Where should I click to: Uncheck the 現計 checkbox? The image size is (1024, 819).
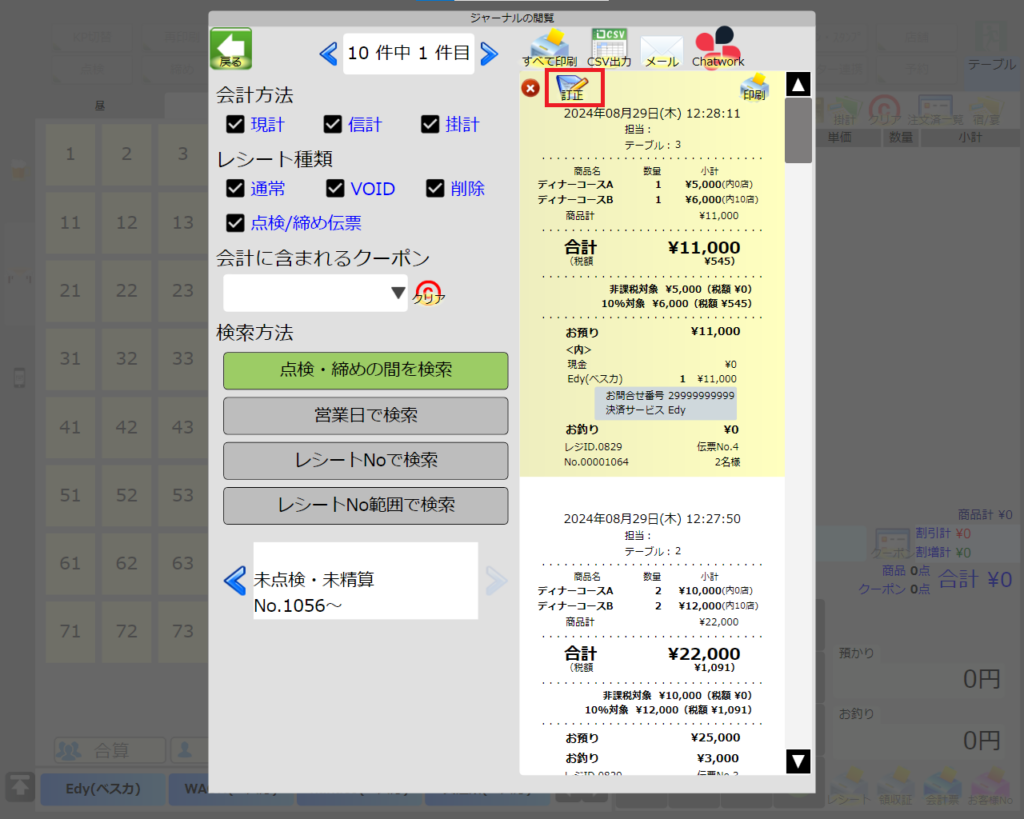[x=236, y=124]
